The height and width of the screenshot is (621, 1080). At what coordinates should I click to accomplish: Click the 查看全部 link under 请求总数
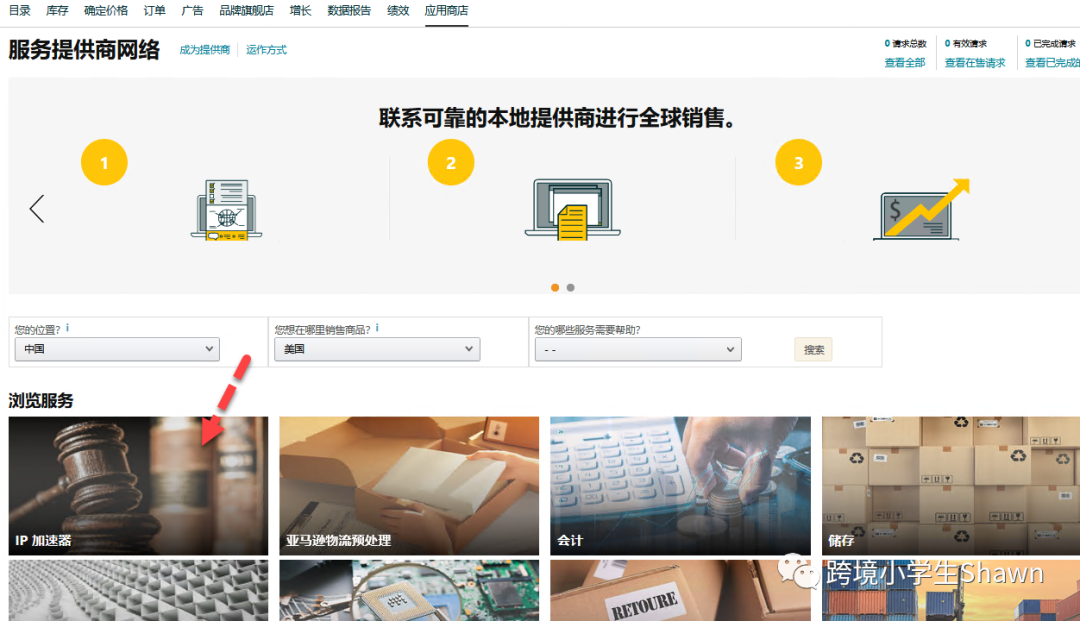906,61
